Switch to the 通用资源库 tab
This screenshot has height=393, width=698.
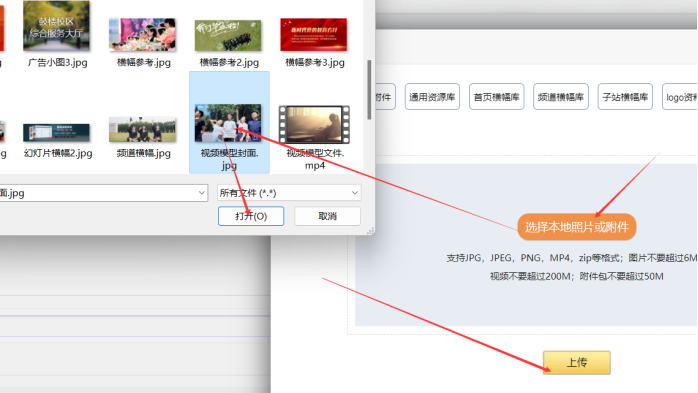[432, 97]
